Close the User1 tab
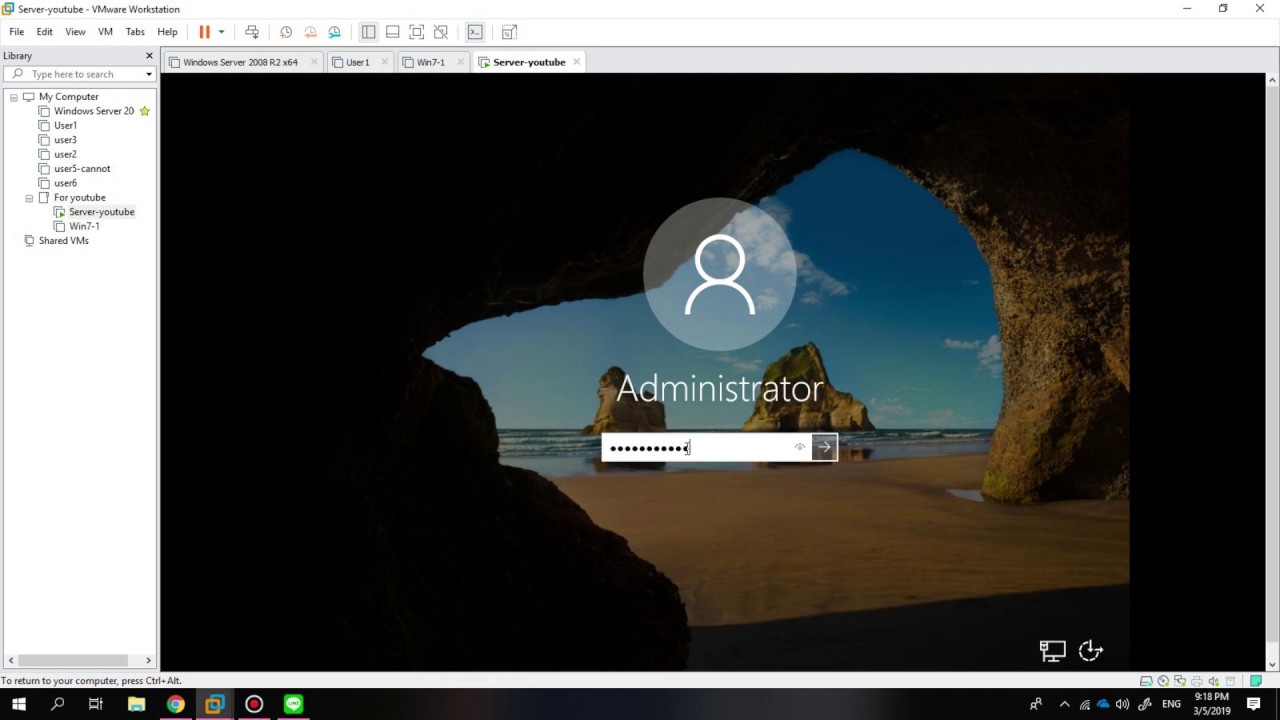The image size is (1280, 720). (x=384, y=62)
